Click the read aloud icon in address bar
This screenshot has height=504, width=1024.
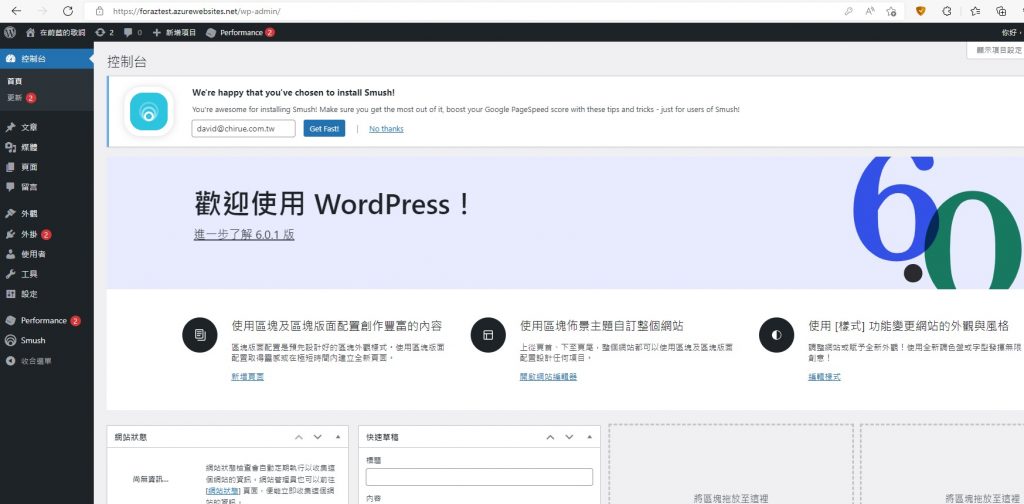pyautogui.click(x=870, y=11)
